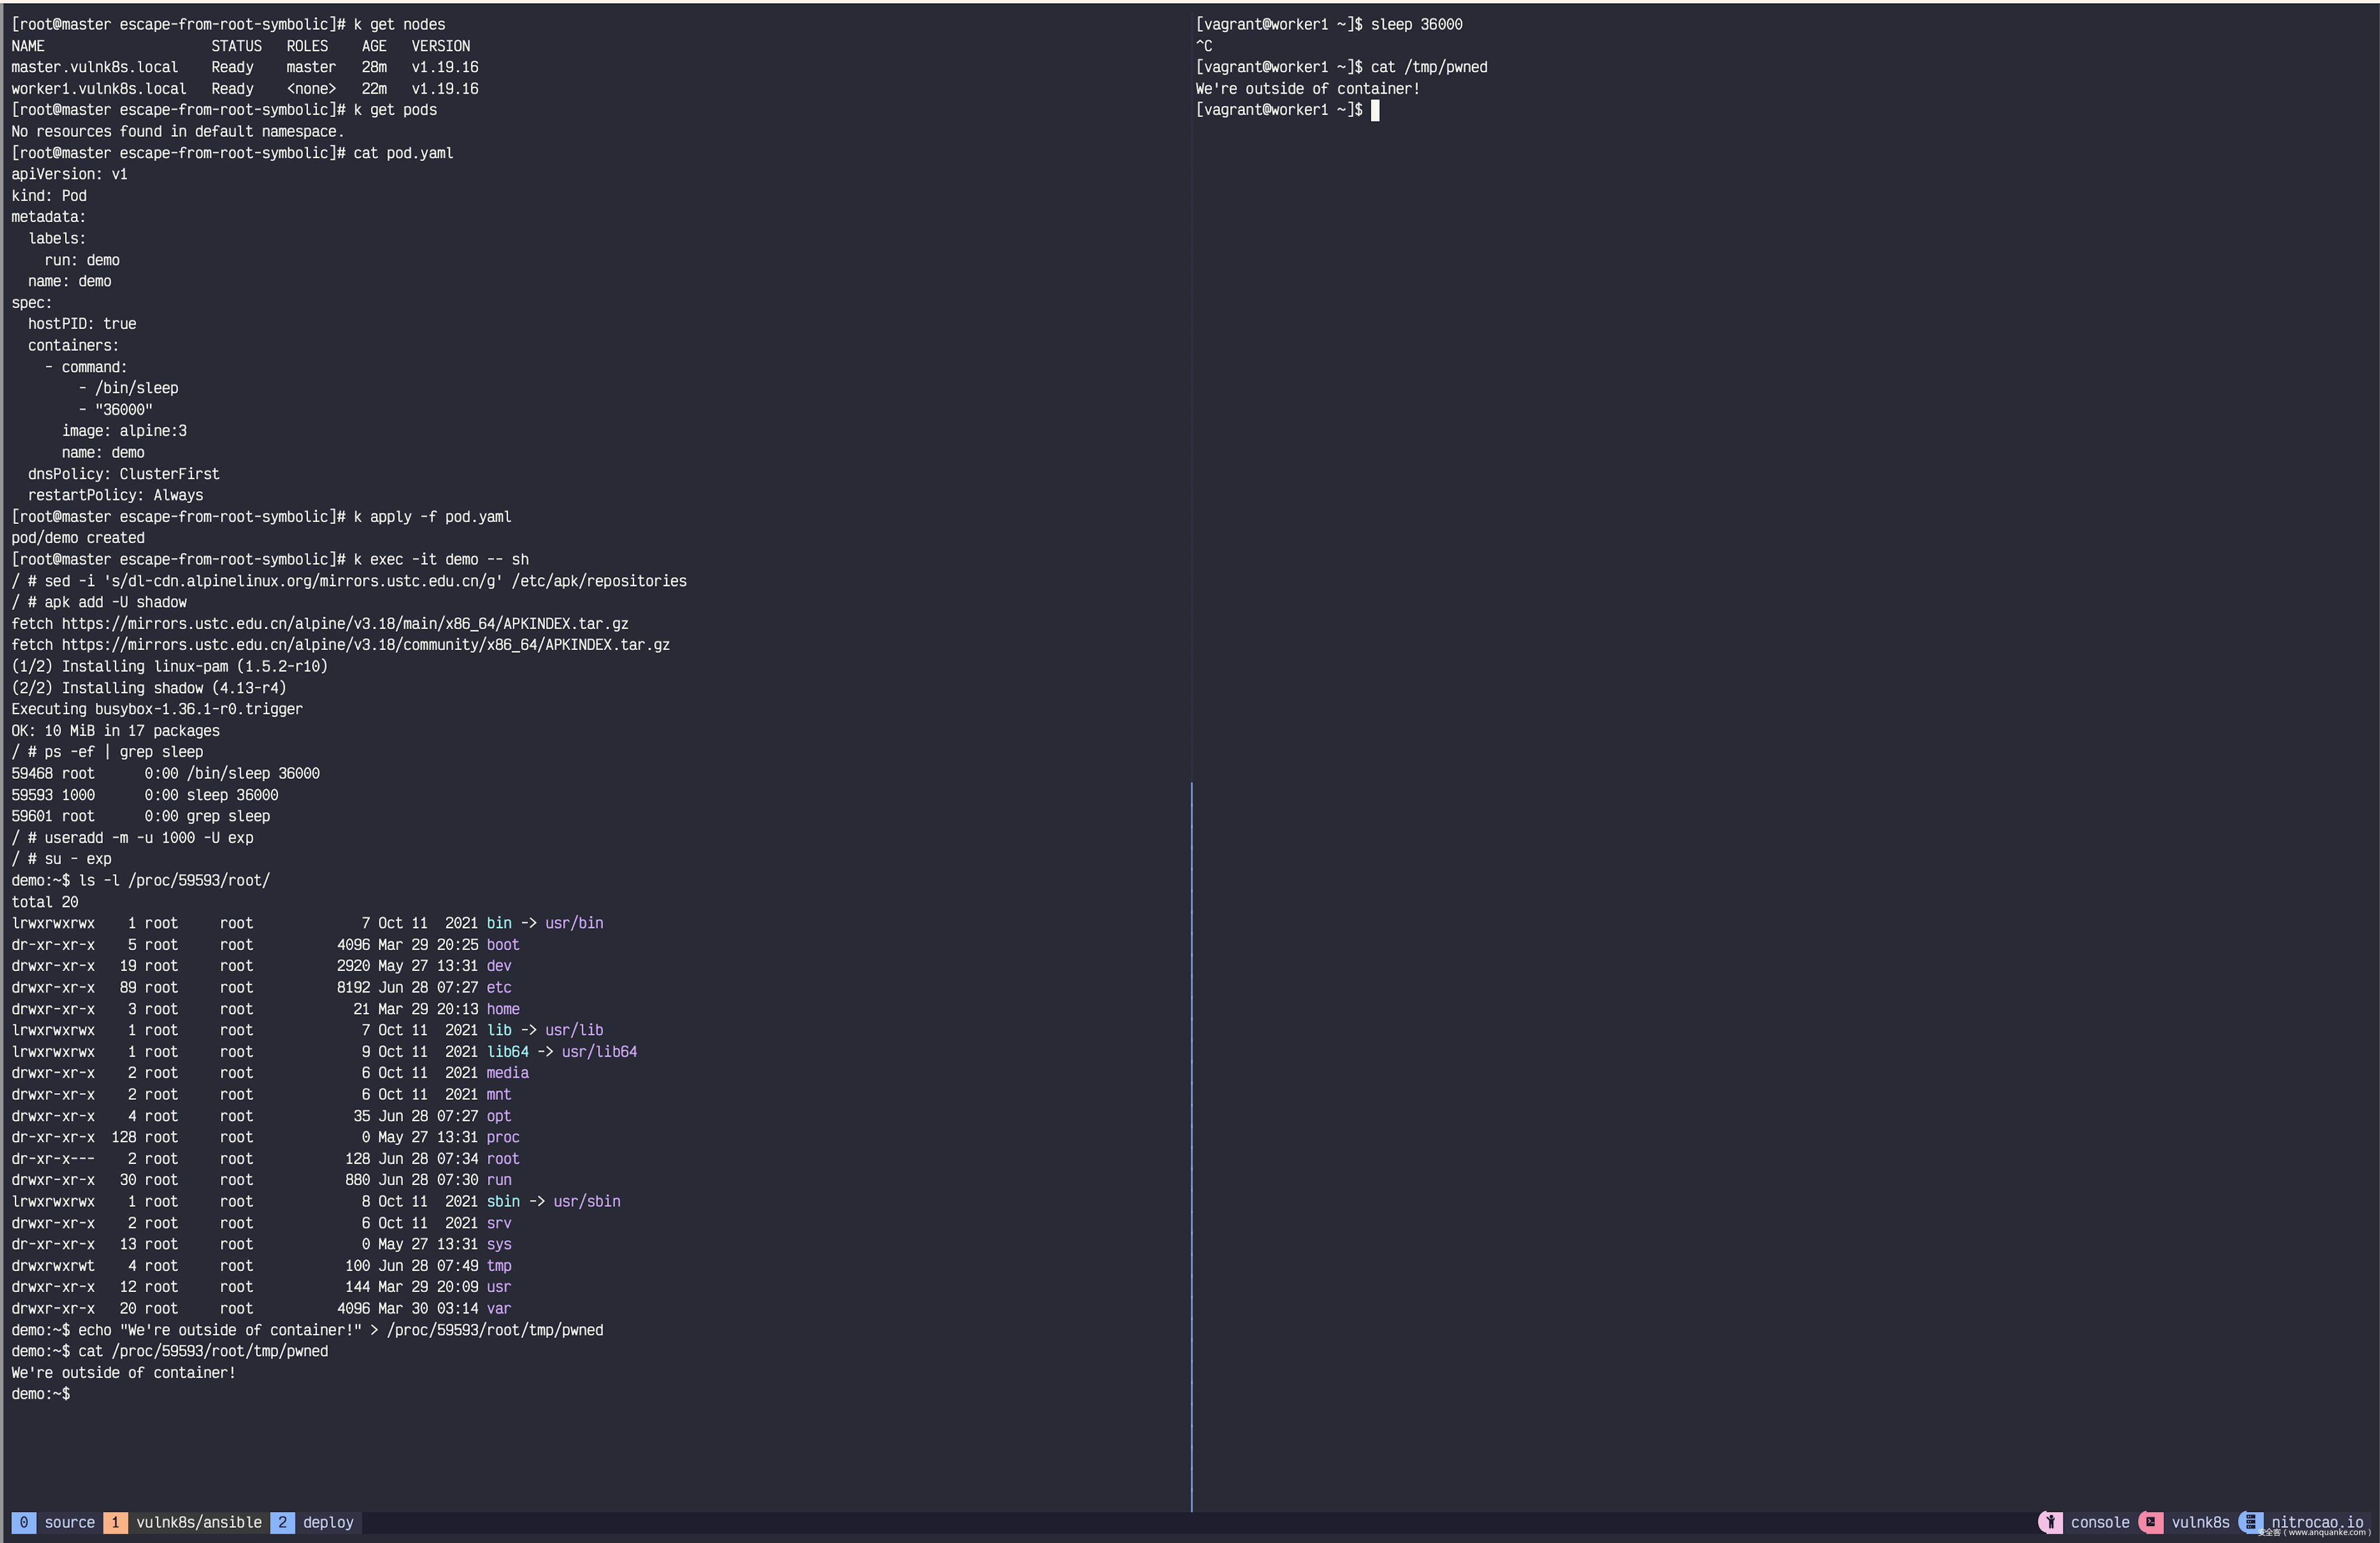Click the tmp directory in ls listing
The image size is (2380, 1543).
[498, 1266]
